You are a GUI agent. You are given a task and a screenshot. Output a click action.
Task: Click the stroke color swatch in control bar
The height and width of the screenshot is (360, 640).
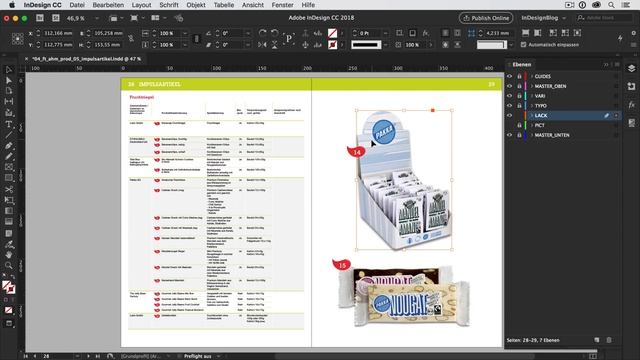(332, 44)
